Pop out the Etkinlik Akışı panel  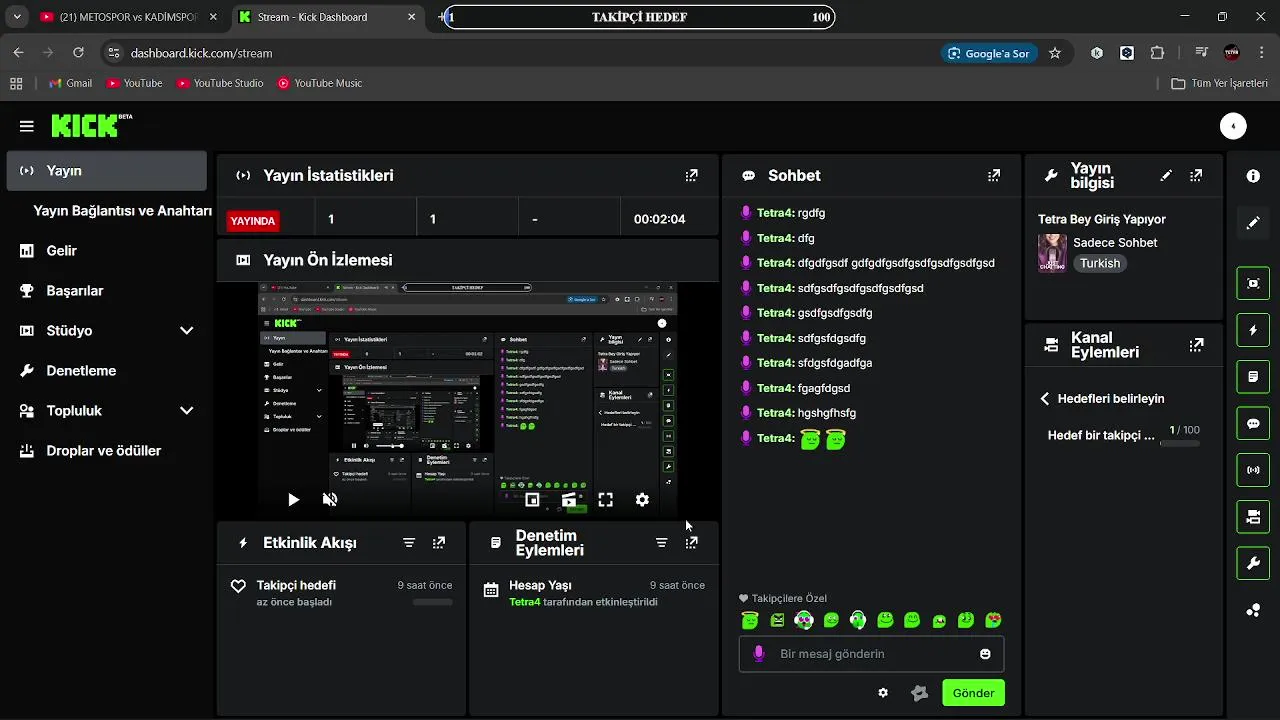click(439, 543)
